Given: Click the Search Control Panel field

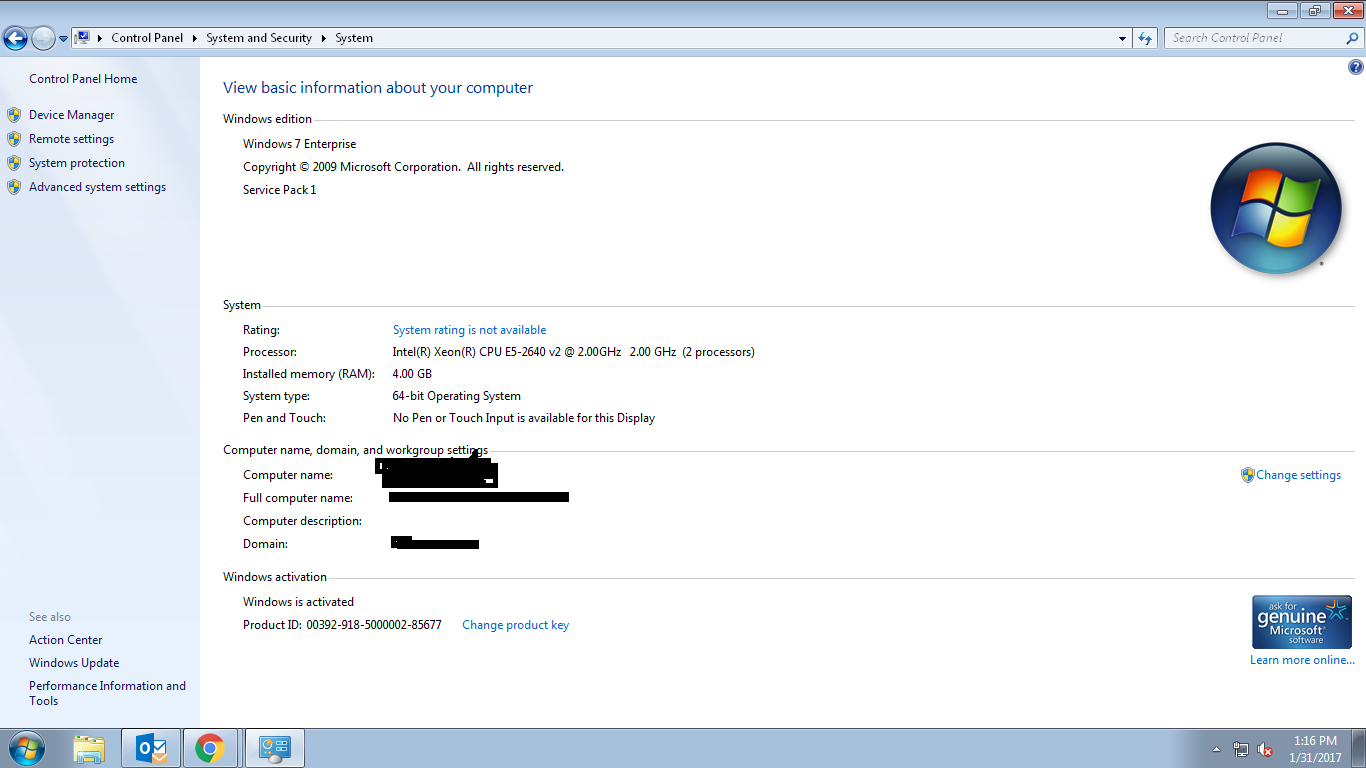Looking at the screenshot, I should click(1255, 38).
